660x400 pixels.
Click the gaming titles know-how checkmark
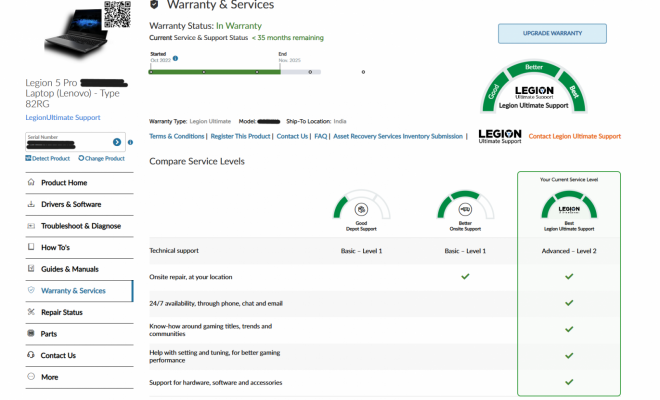(x=569, y=329)
